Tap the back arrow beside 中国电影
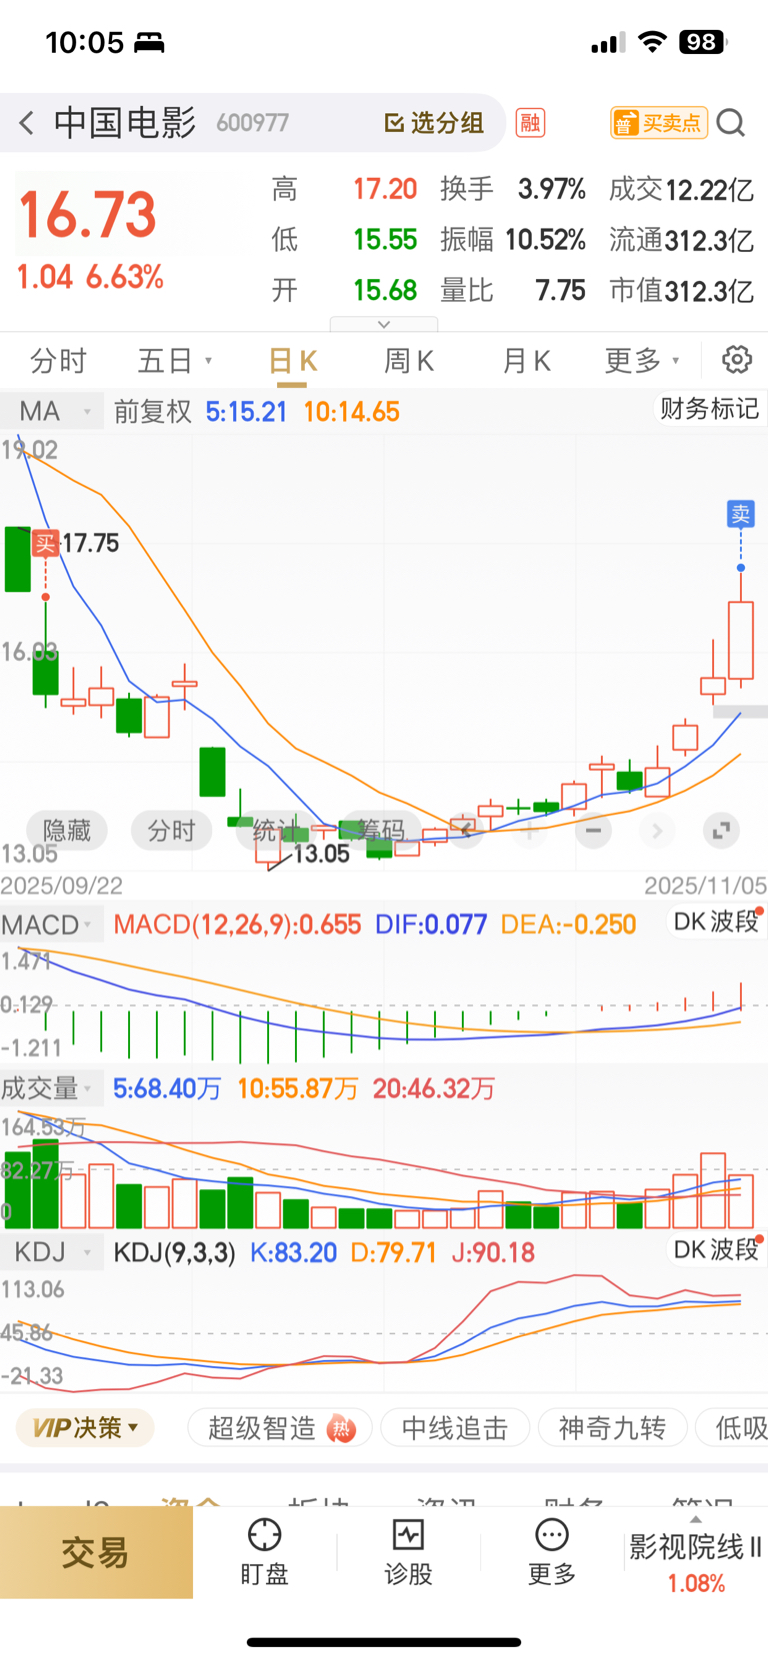768x1663 pixels. click(x=26, y=123)
